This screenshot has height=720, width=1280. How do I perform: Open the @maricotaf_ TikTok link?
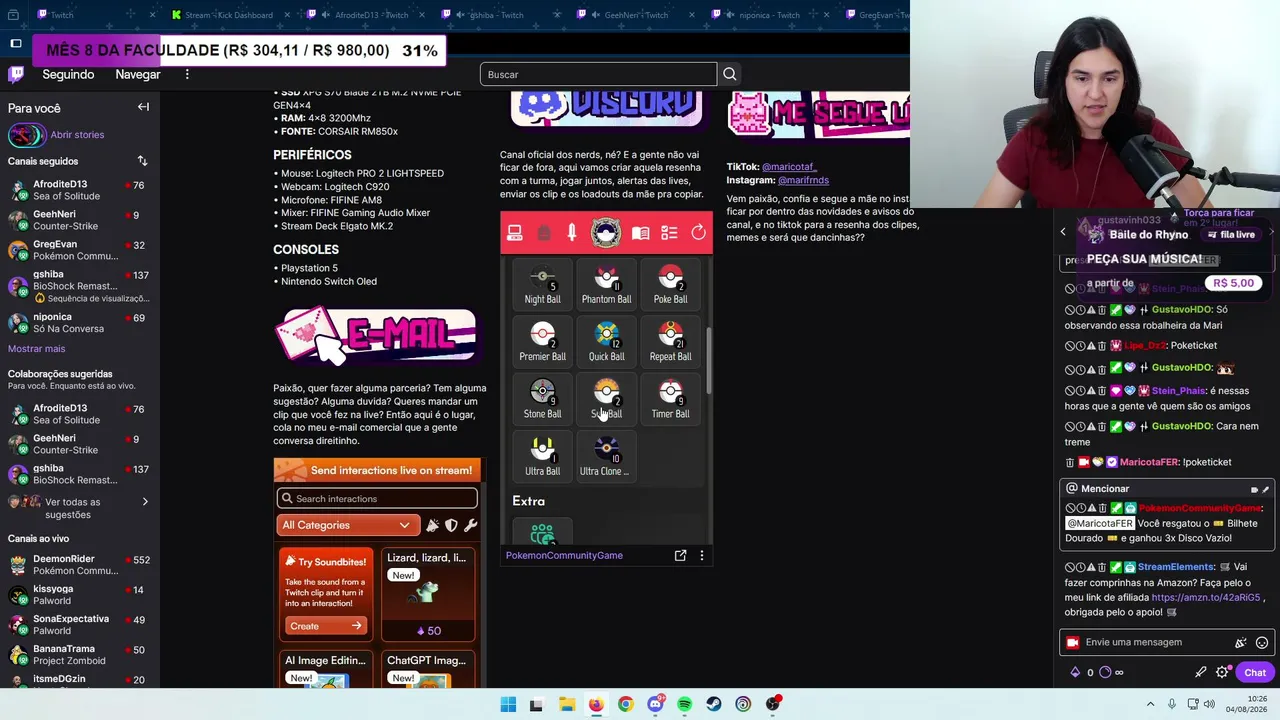pos(789,167)
